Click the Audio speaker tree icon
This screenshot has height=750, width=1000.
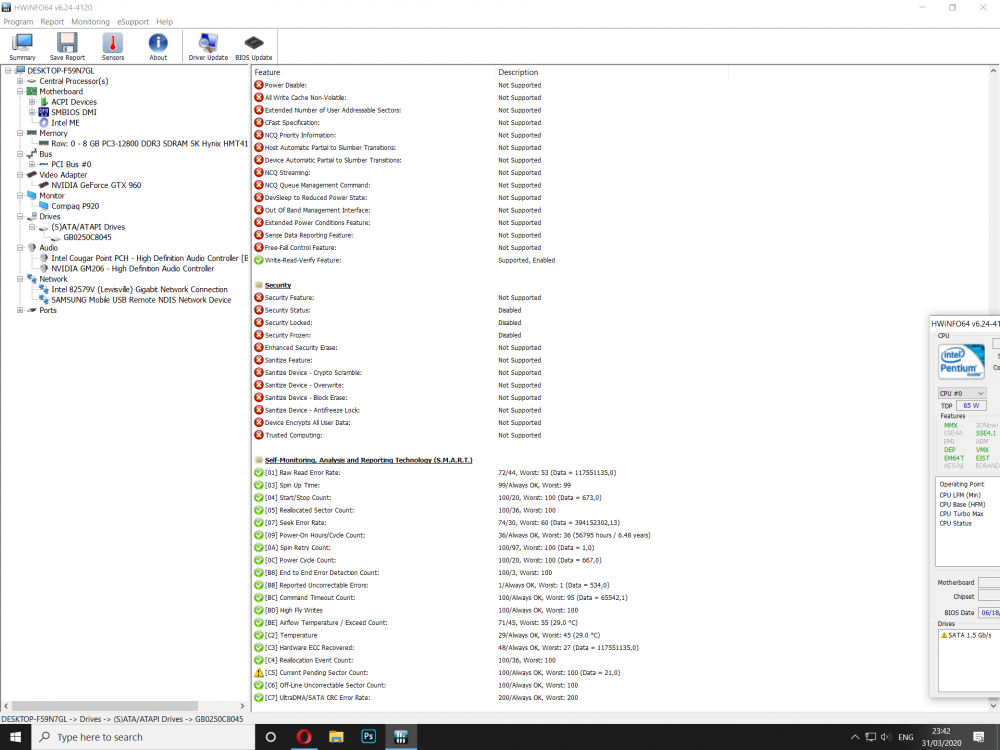[31, 247]
